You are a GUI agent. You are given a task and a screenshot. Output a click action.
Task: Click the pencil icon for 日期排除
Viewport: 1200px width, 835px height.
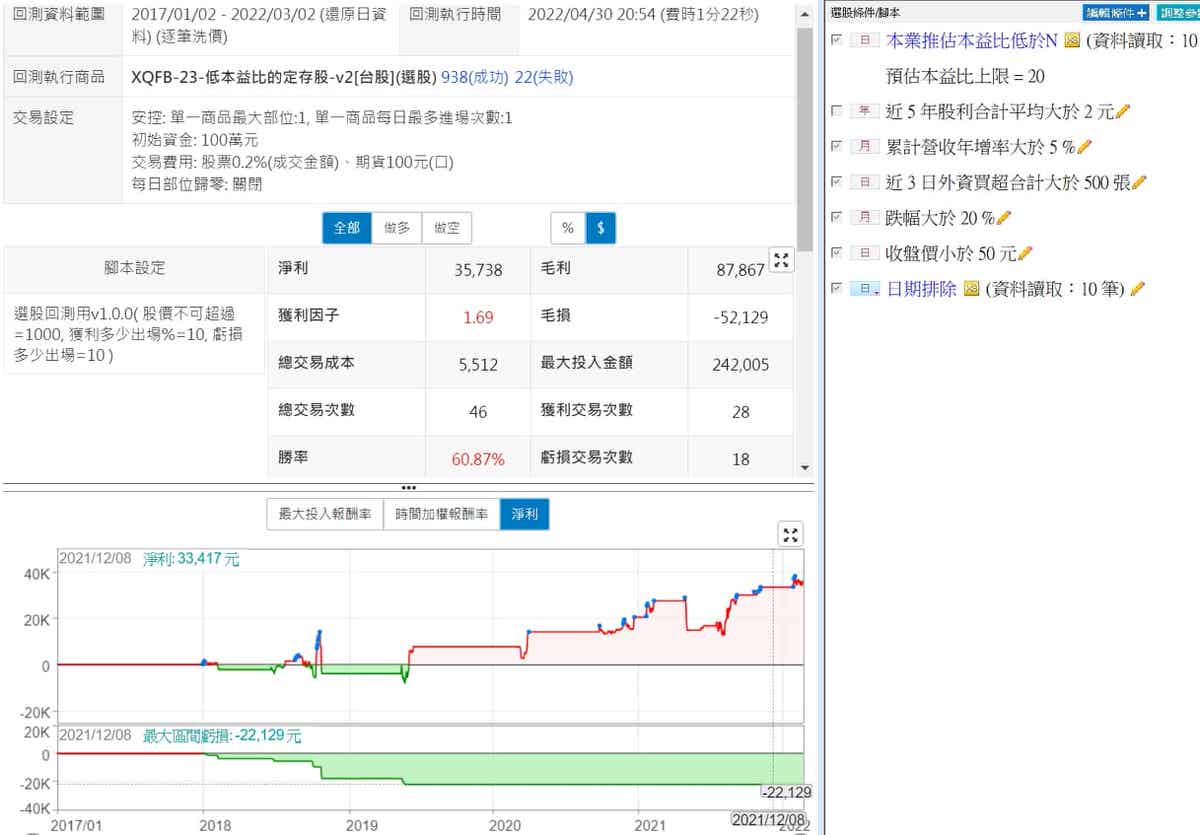pos(1137,289)
